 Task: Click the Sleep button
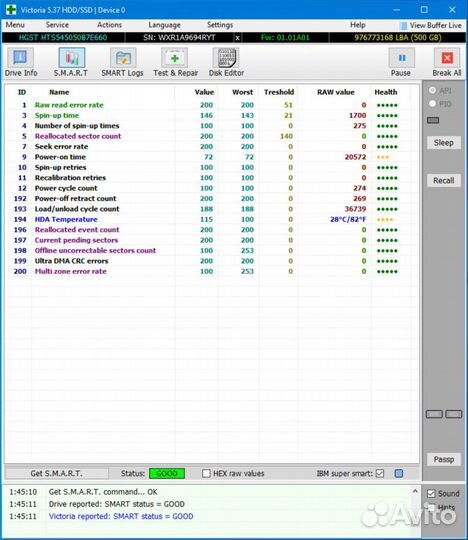tap(444, 143)
